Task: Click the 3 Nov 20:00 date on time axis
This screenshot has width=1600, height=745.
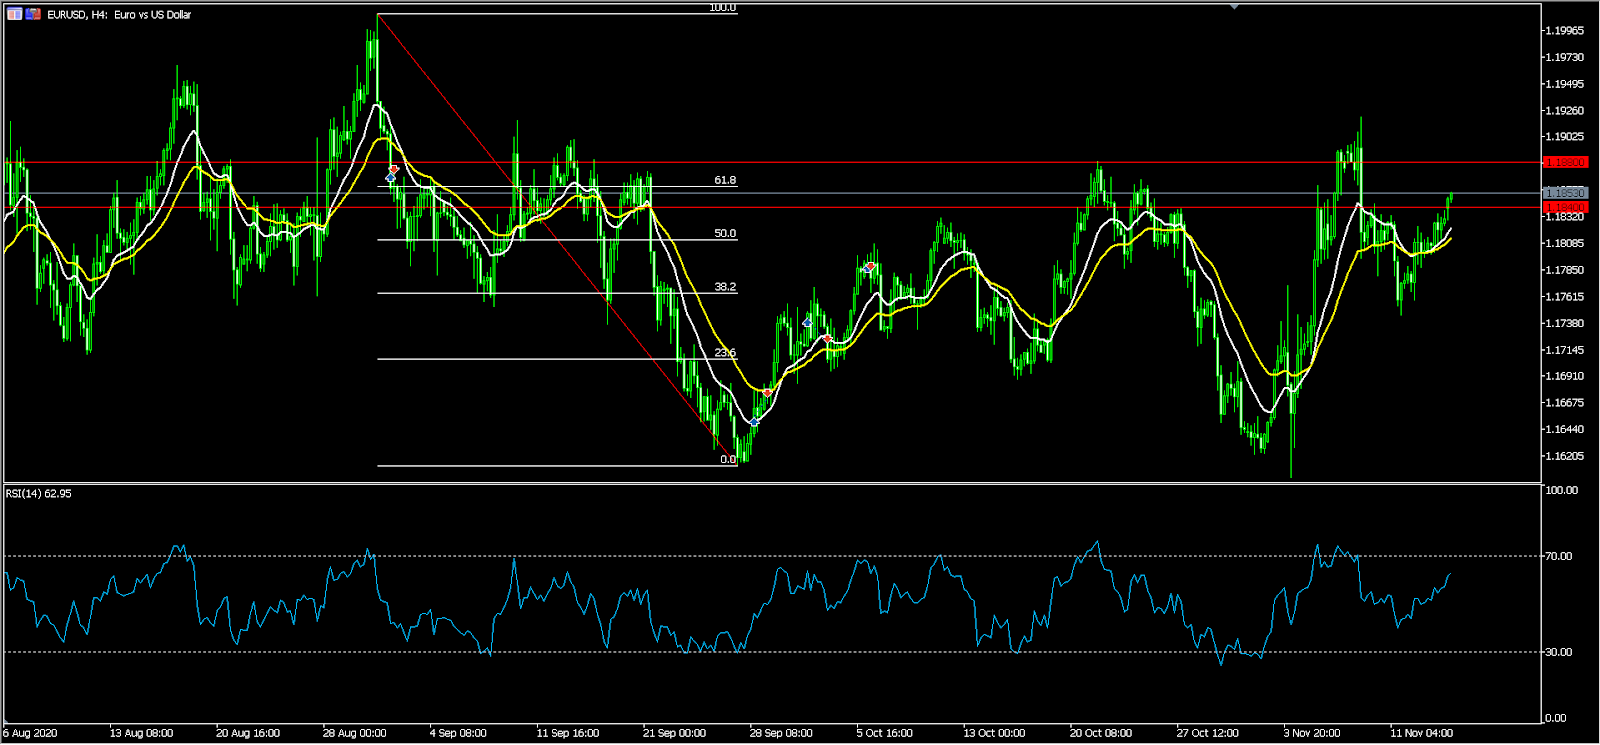Action: 1312,733
